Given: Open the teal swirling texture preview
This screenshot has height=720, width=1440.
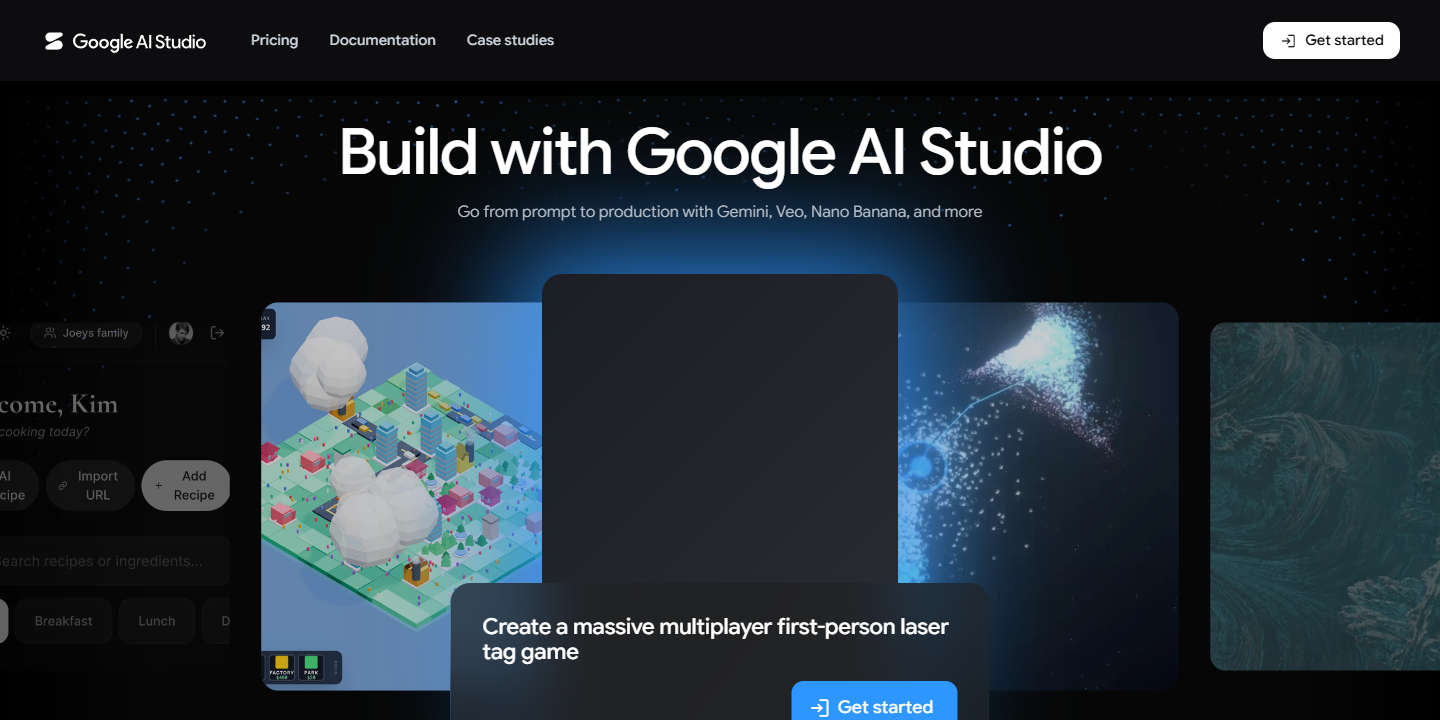Looking at the screenshot, I should (x=1325, y=496).
